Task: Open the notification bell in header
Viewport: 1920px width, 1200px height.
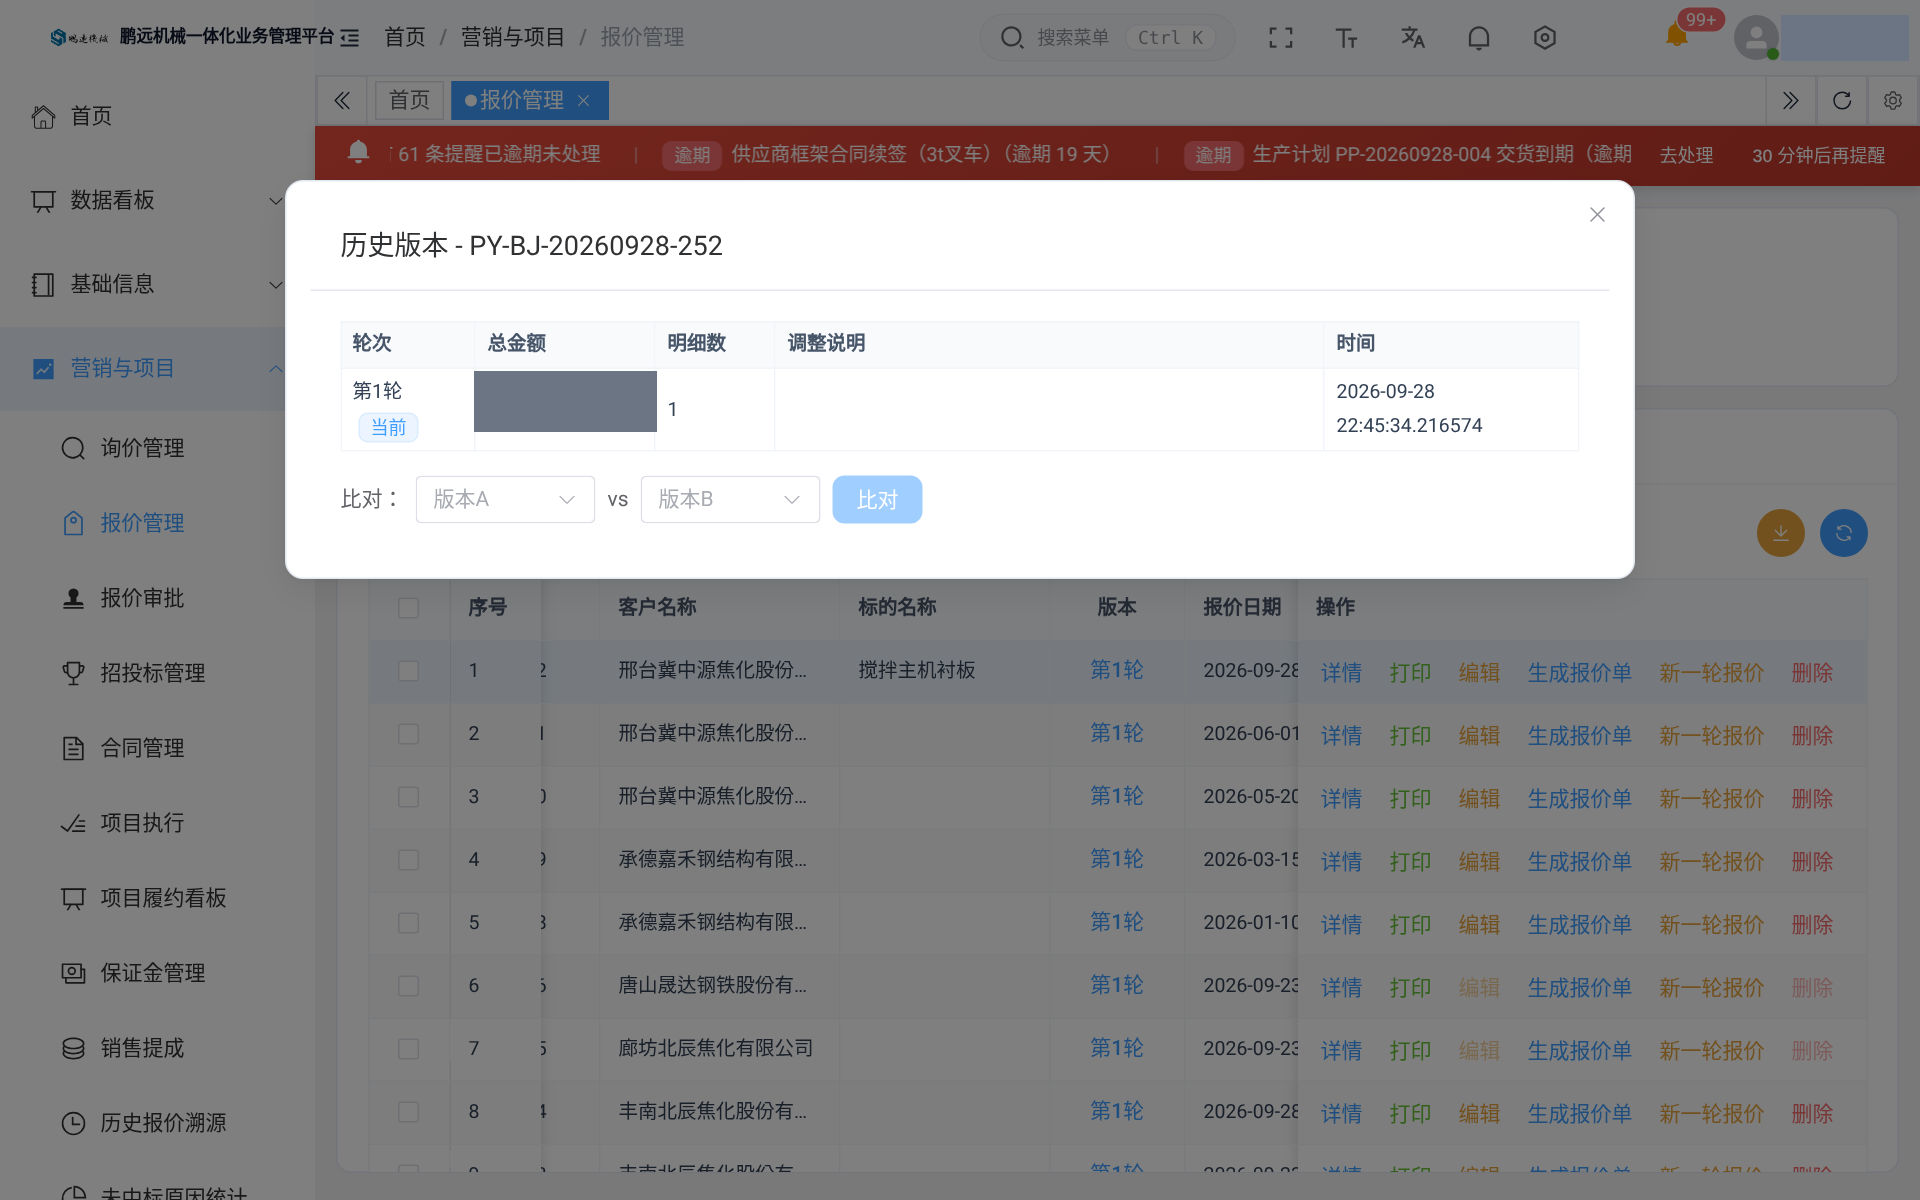Action: tap(1478, 38)
